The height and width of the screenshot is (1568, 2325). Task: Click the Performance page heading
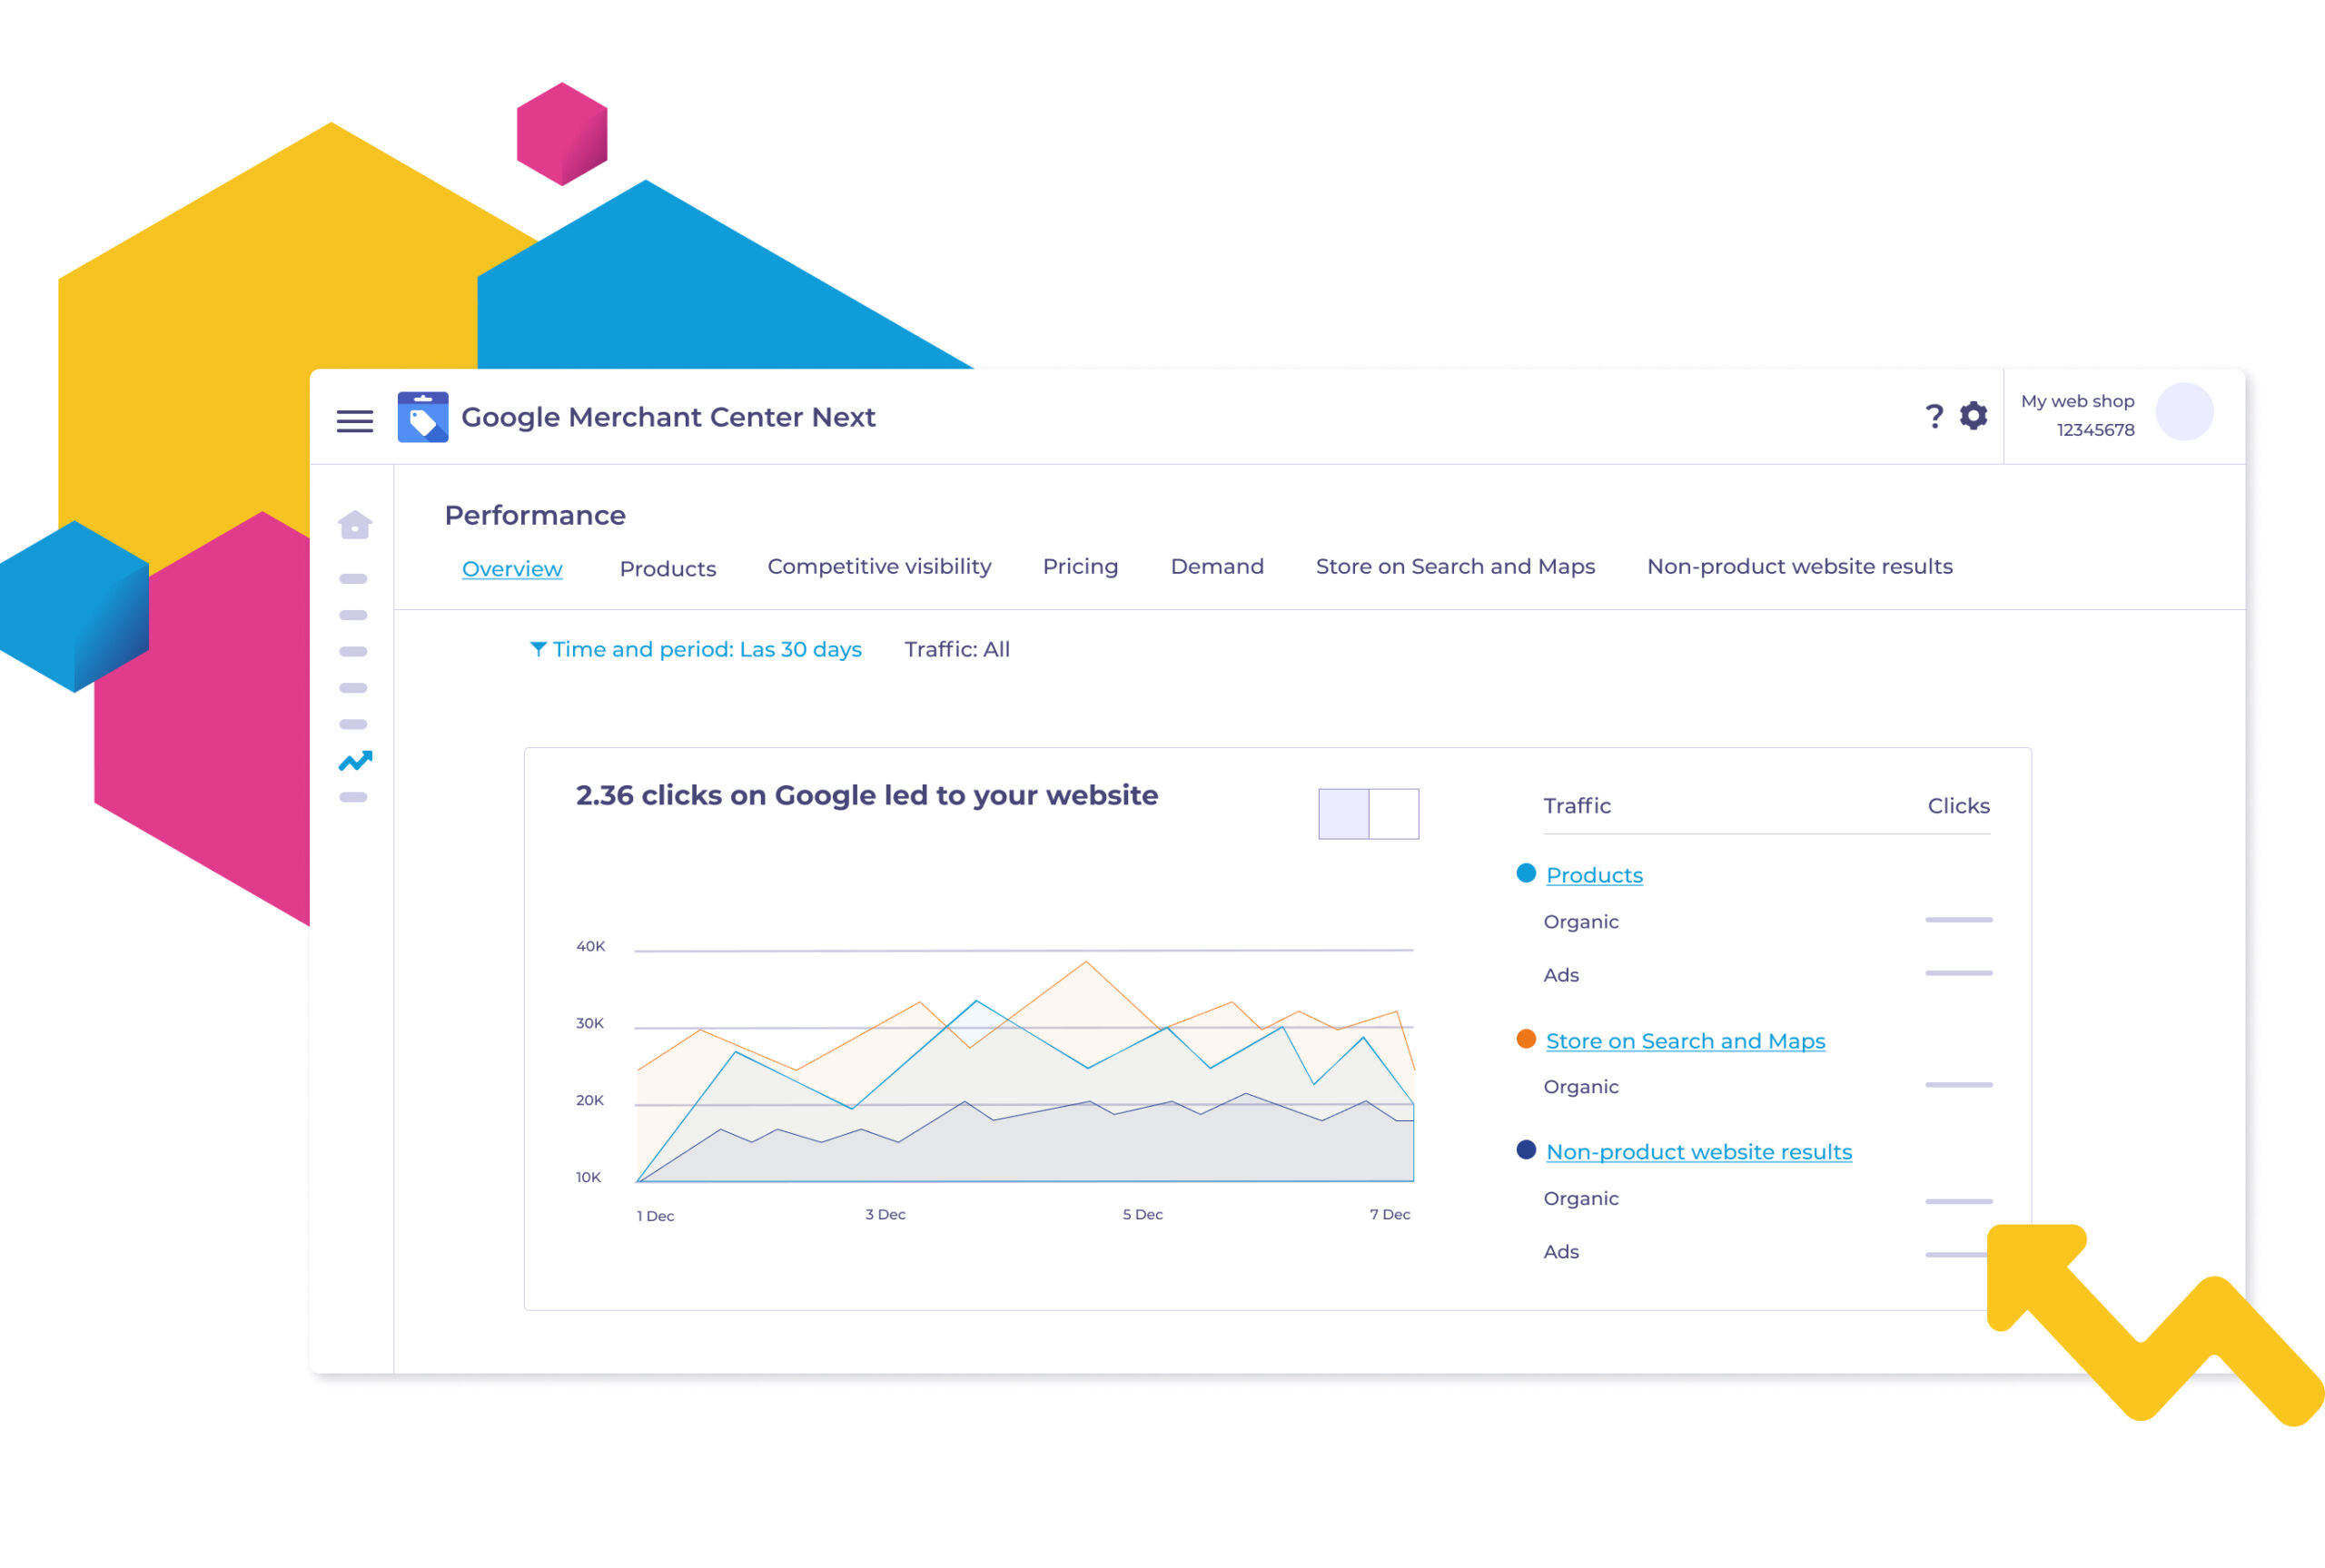point(535,515)
